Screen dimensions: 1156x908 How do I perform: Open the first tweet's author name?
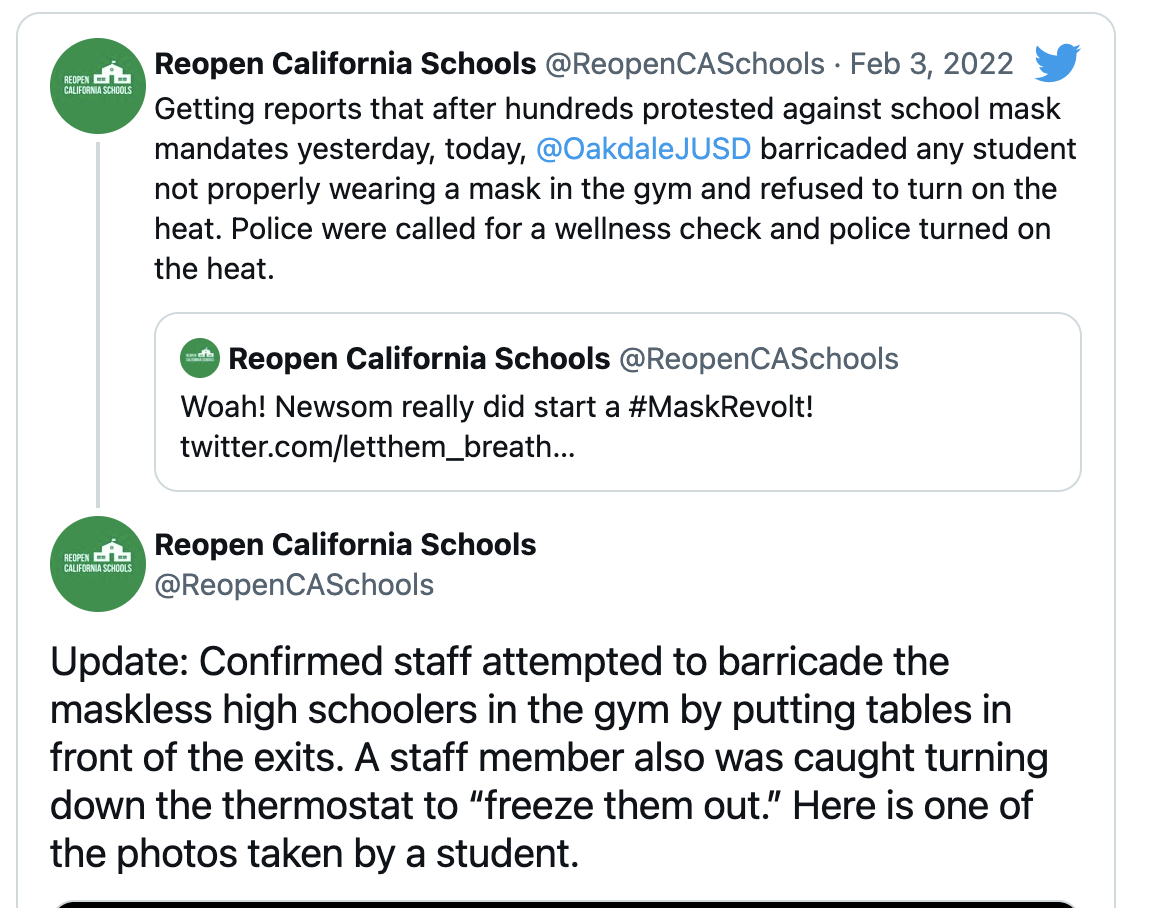[345, 65]
